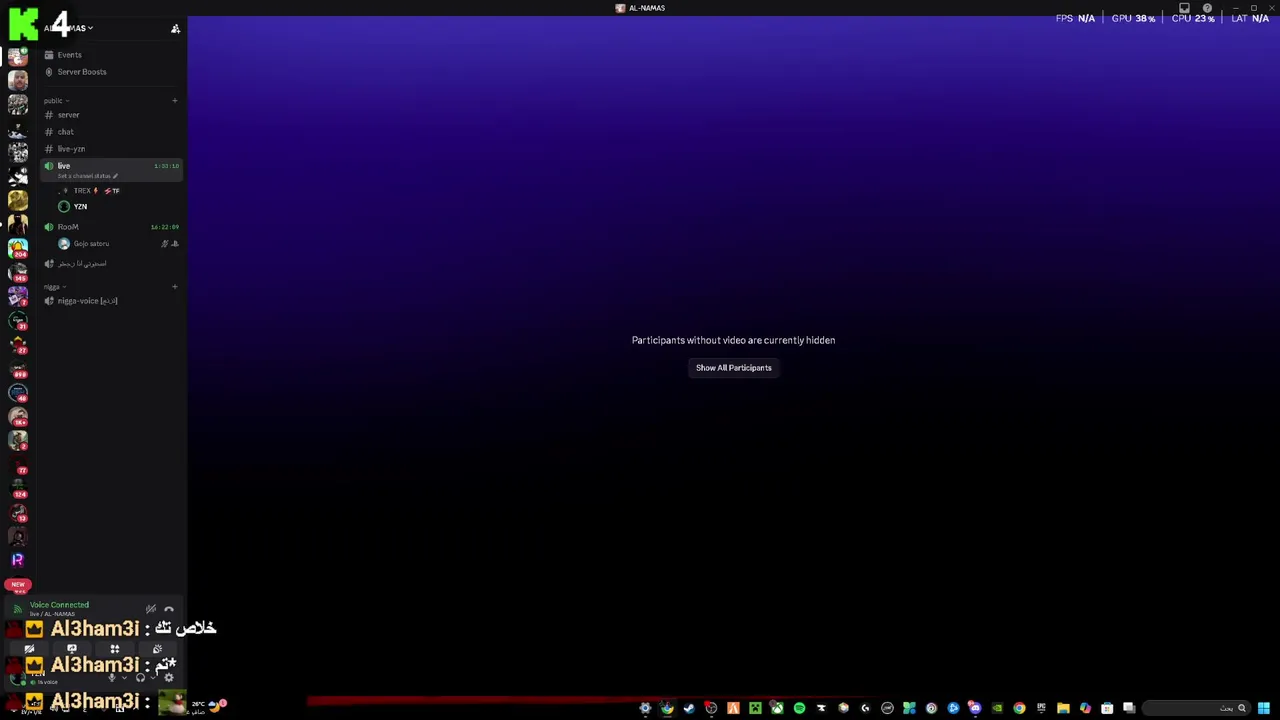1280x720 pixels.
Task: Click the Set a channel status link
Action: (x=87, y=176)
